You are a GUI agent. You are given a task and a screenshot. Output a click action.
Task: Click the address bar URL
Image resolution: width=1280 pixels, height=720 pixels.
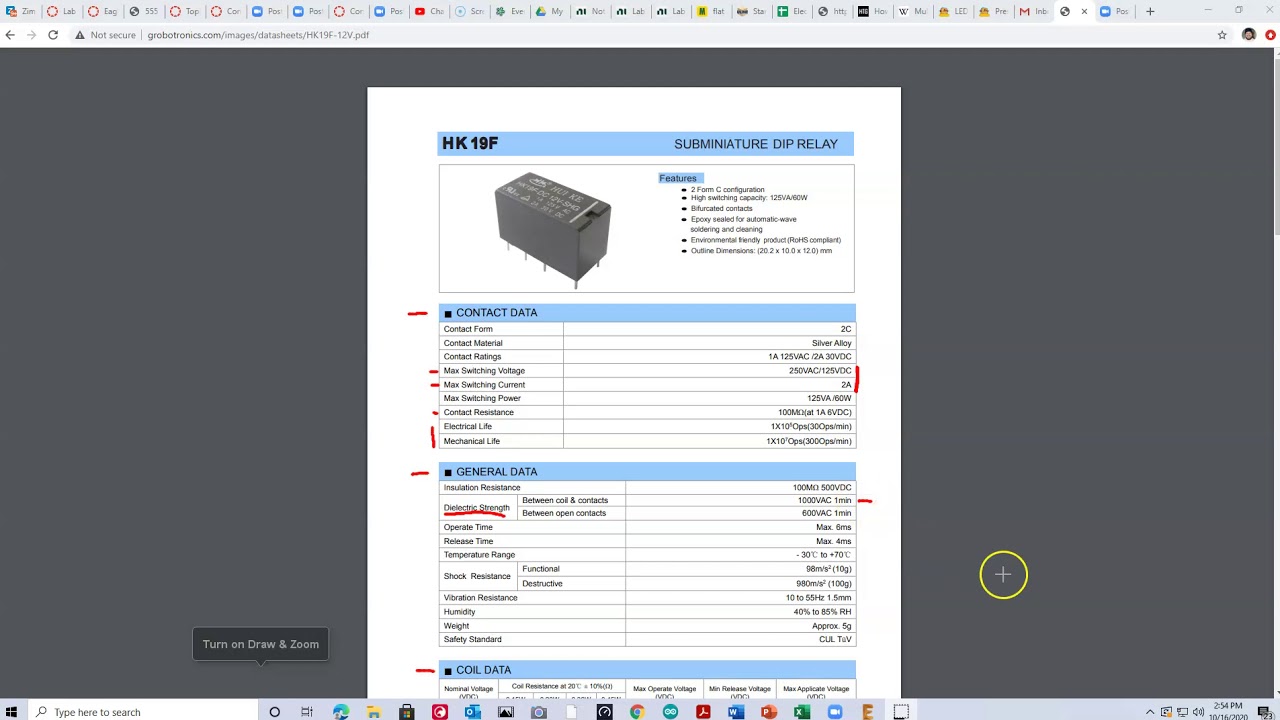tap(258, 35)
